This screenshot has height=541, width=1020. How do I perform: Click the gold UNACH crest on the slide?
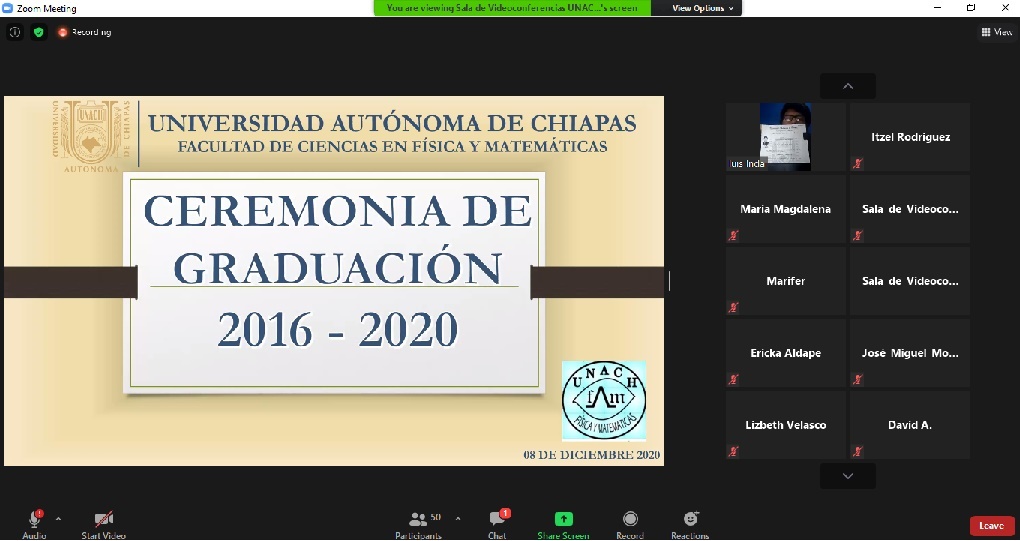(x=91, y=135)
